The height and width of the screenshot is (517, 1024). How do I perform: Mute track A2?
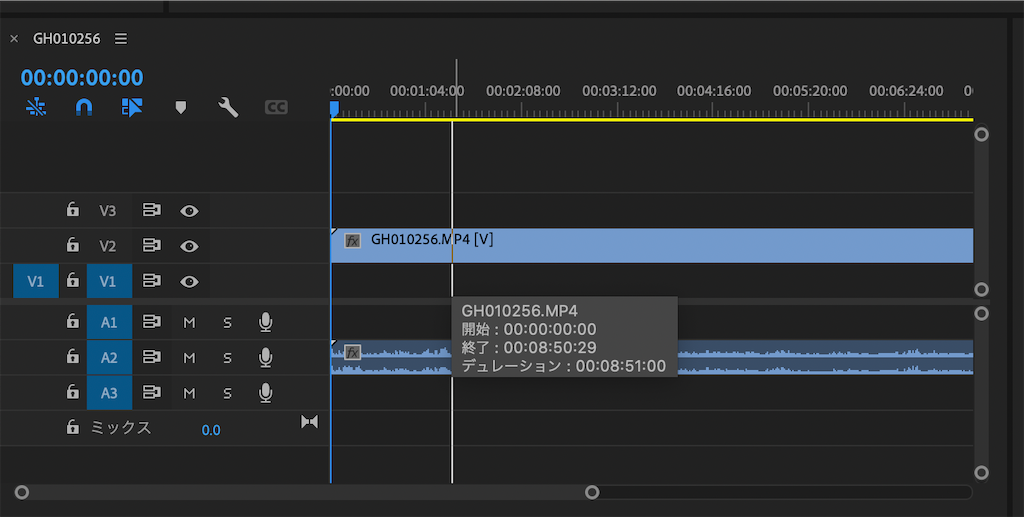[189, 358]
